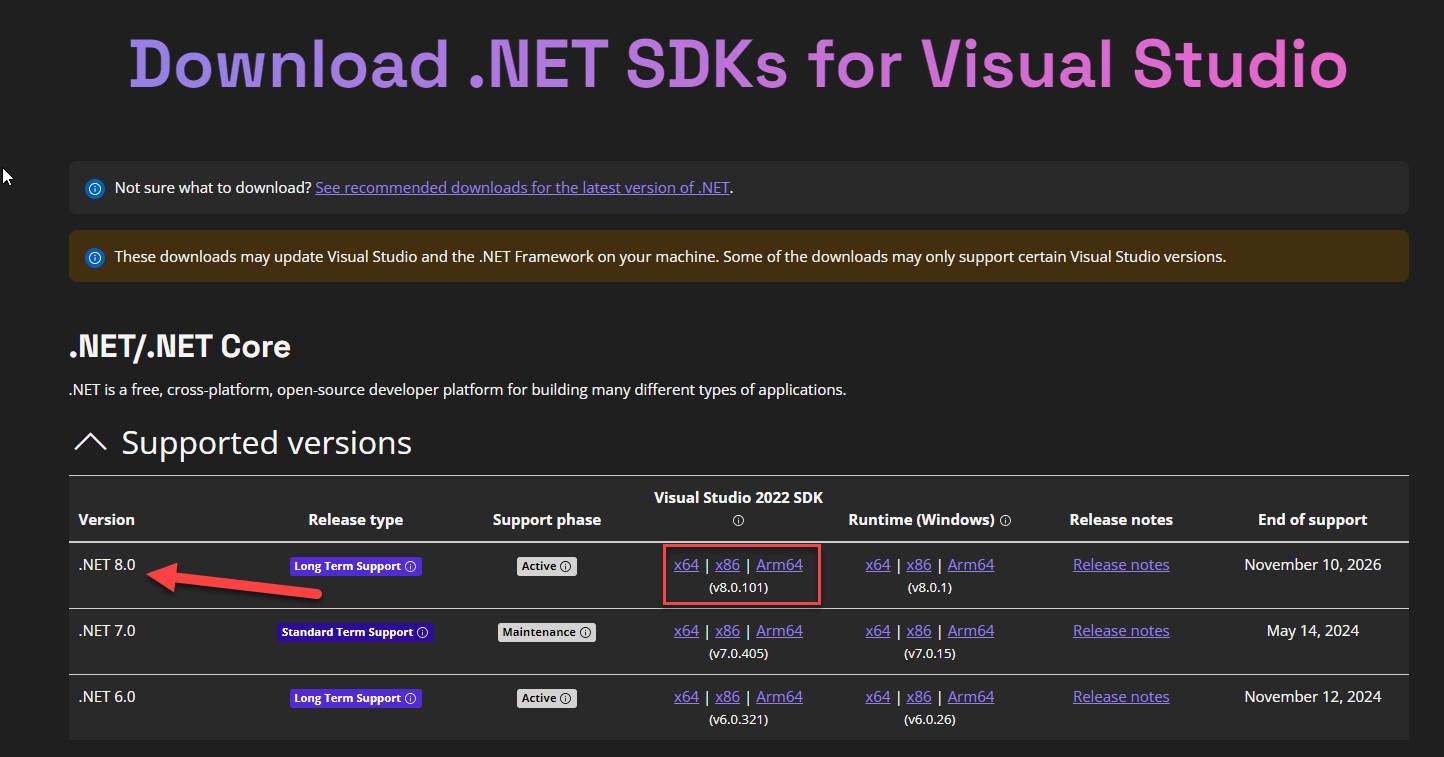Click info icon next to Runtime (Windows) header

pyautogui.click(x=1005, y=520)
